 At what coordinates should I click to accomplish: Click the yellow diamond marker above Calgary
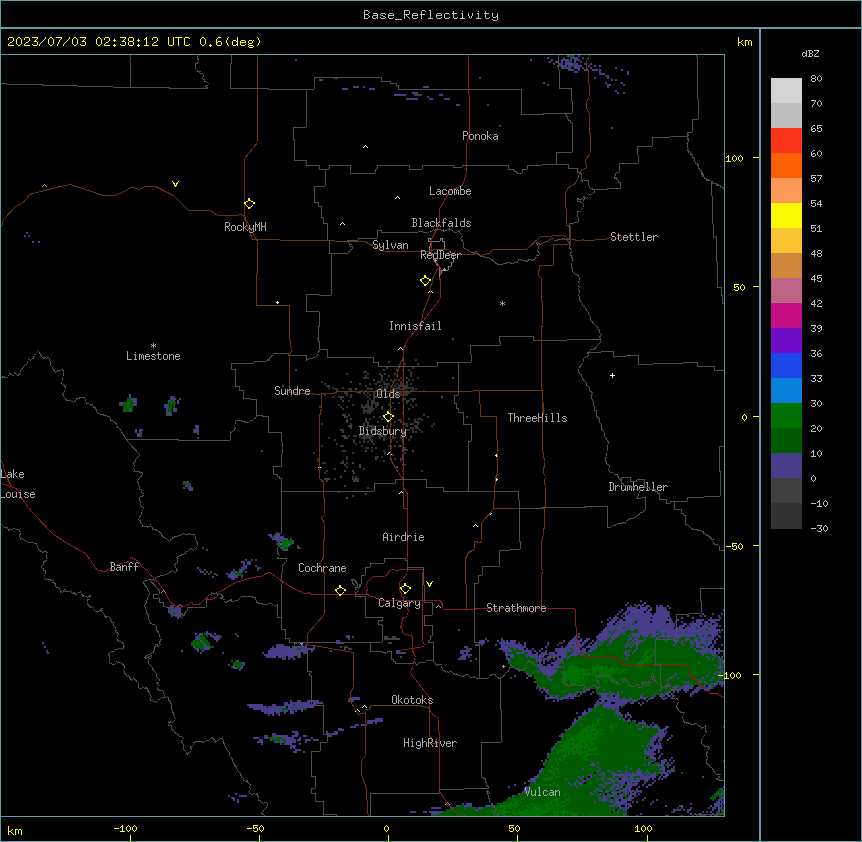coord(405,589)
